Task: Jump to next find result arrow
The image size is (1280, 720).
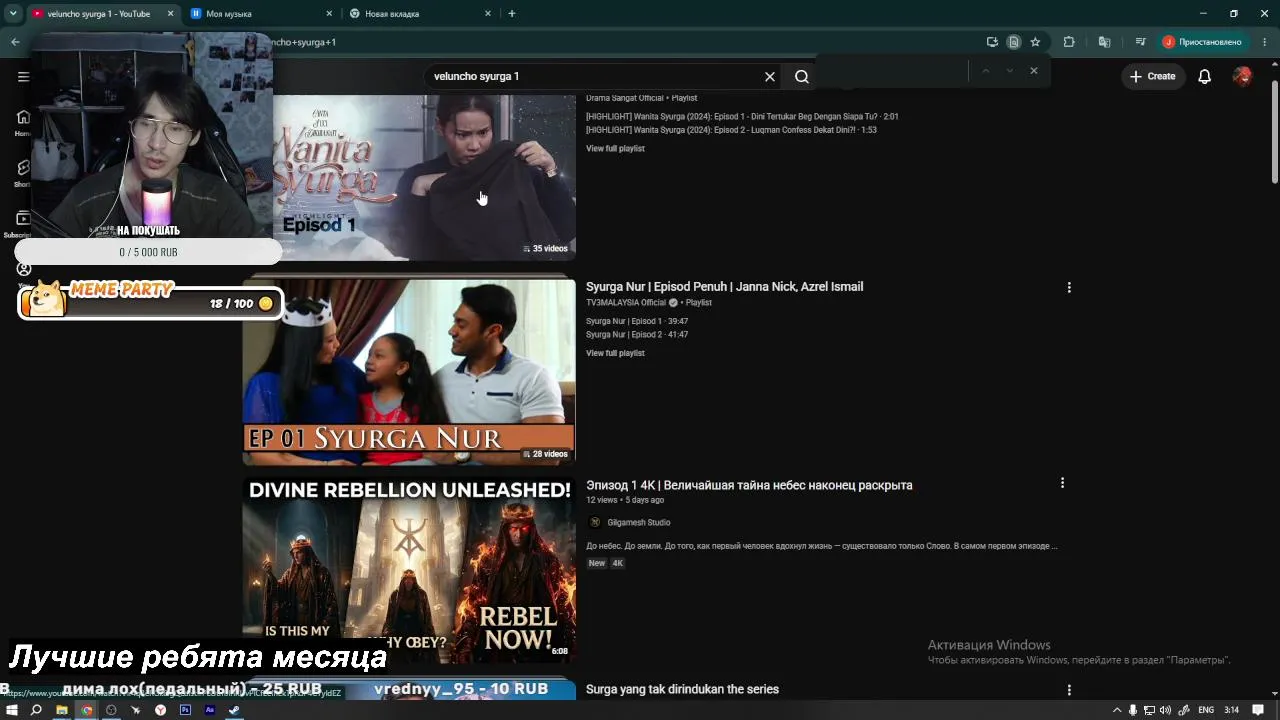Action: [1009, 71]
